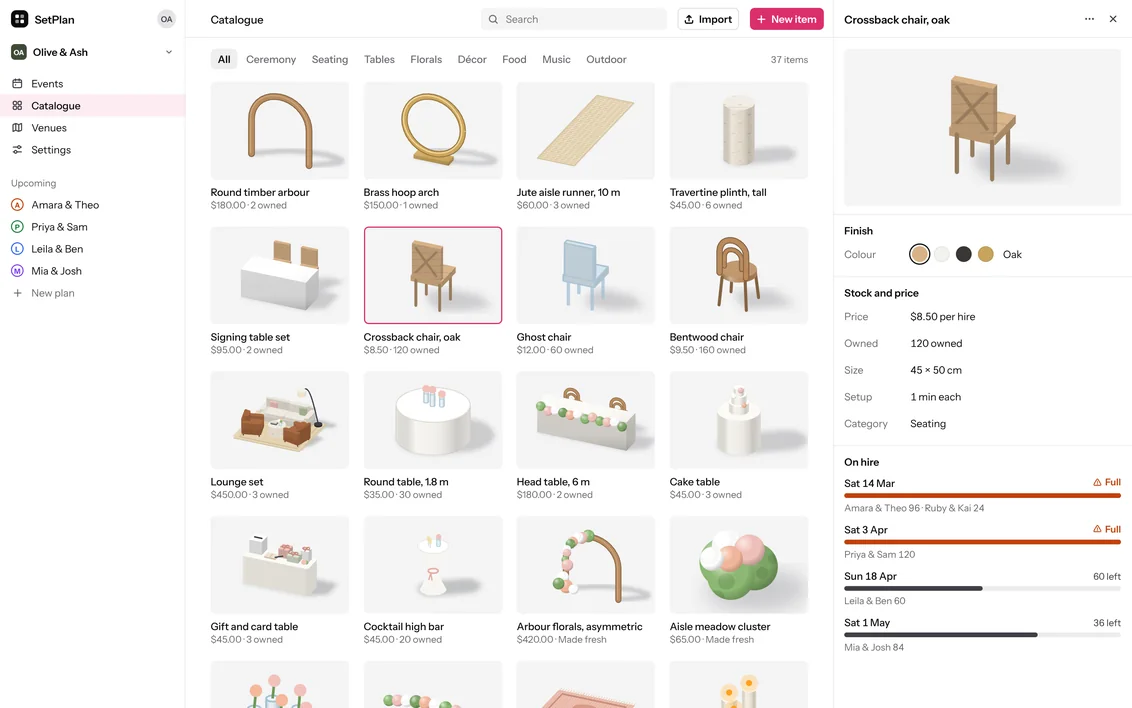This screenshot has width=1132, height=708.
Task: Click the '45 × 50 cm' size value
Action: [x=936, y=370]
